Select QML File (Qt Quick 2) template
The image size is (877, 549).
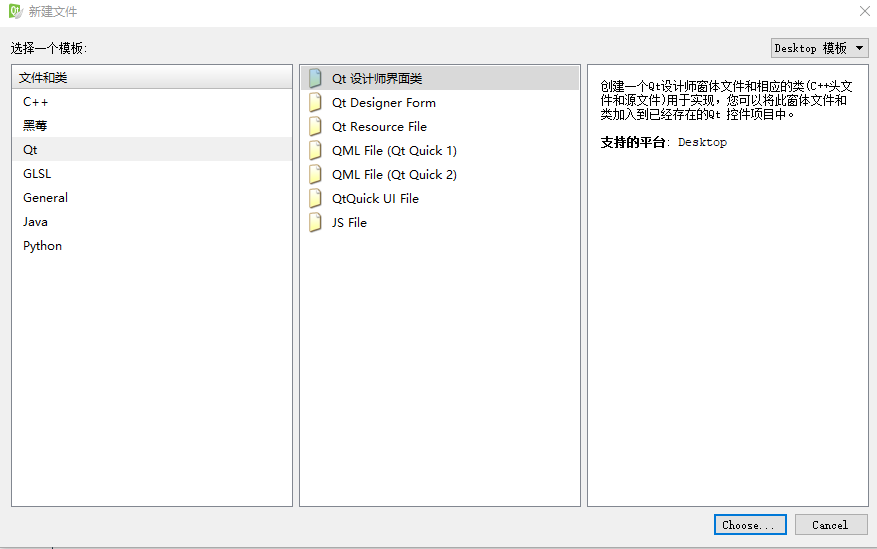[440, 174]
